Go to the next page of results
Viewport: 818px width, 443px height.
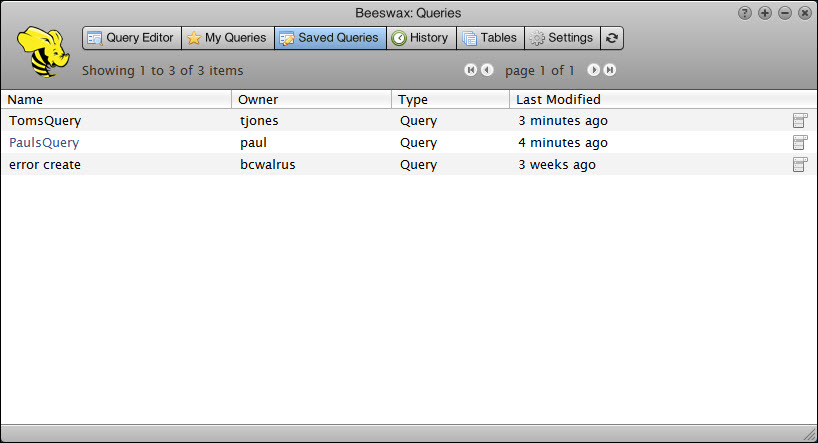click(593, 70)
